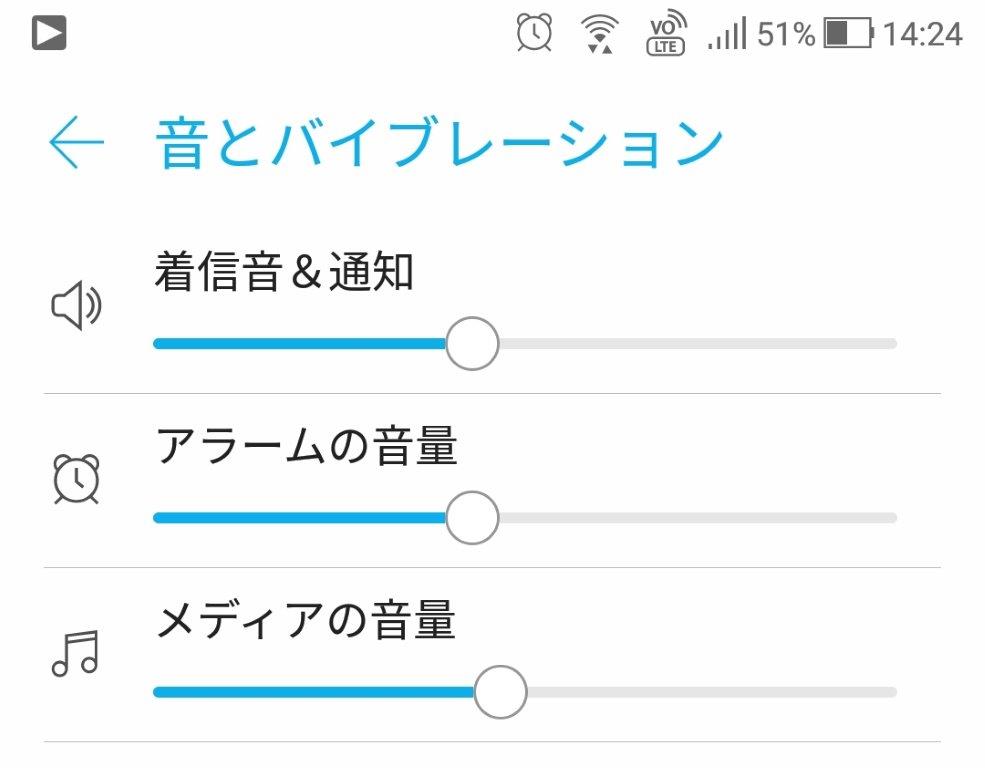
Task: Tap the VoLTE icon in status bar
Action: tap(666, 34)
